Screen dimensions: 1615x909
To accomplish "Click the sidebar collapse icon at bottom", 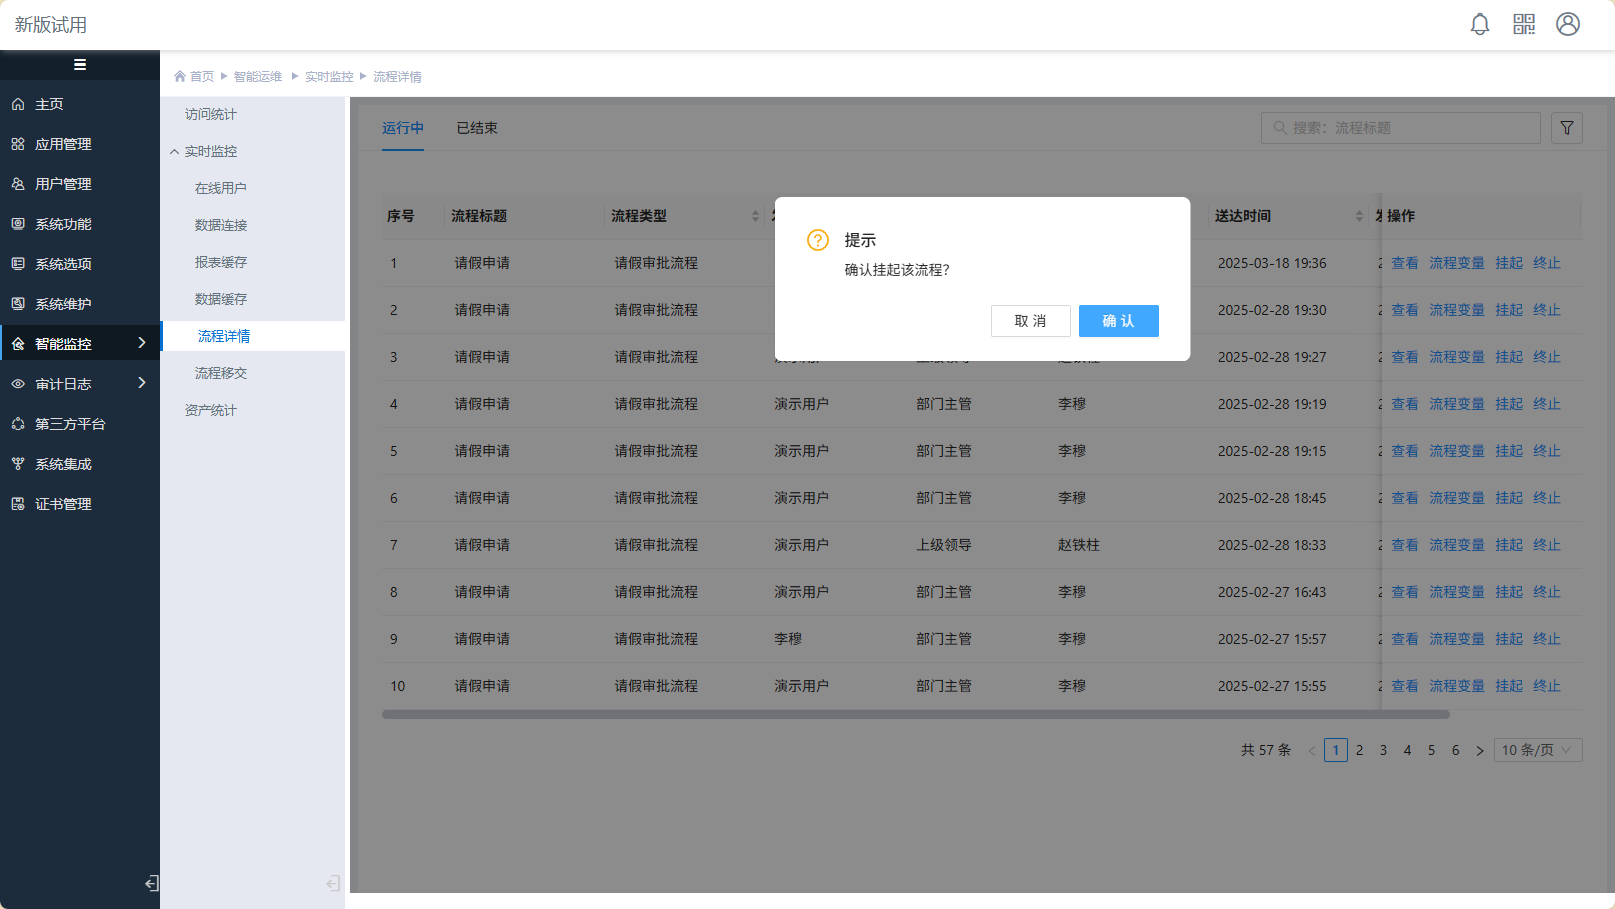I will pos(151,883).
